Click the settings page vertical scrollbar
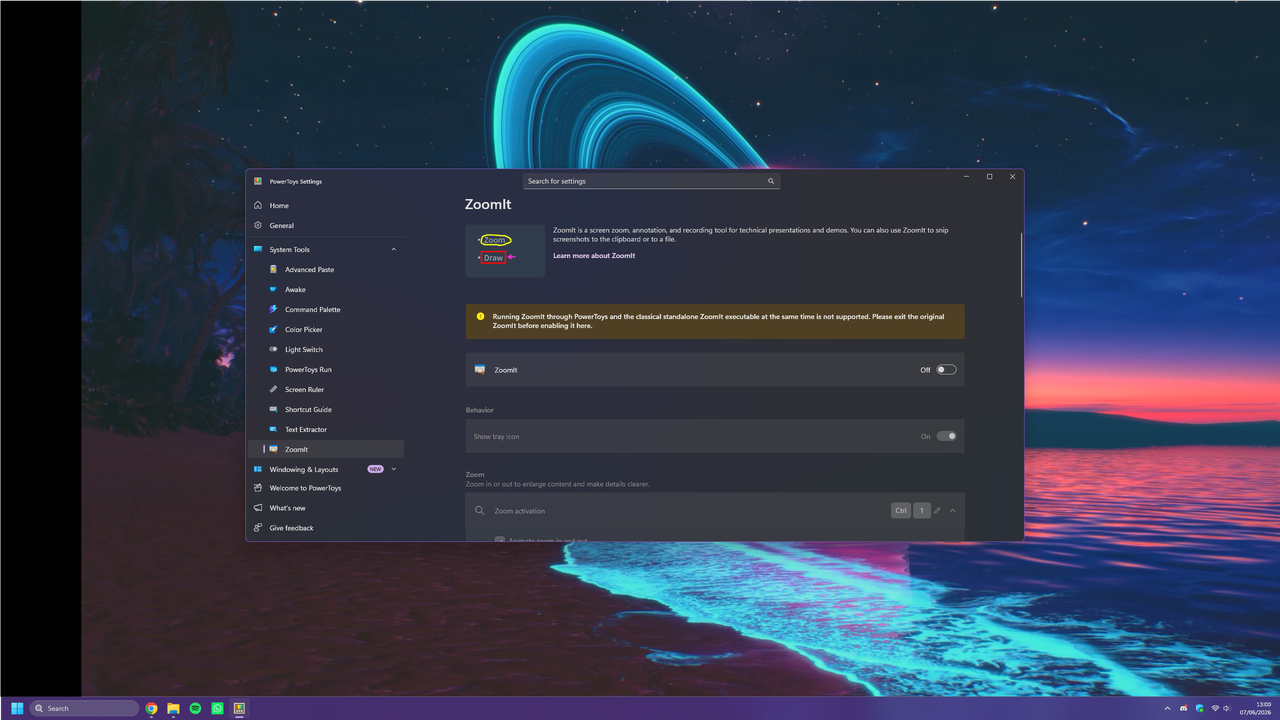The width and height of the screenshot is (1280, 720). click(x=1021, y=265)
